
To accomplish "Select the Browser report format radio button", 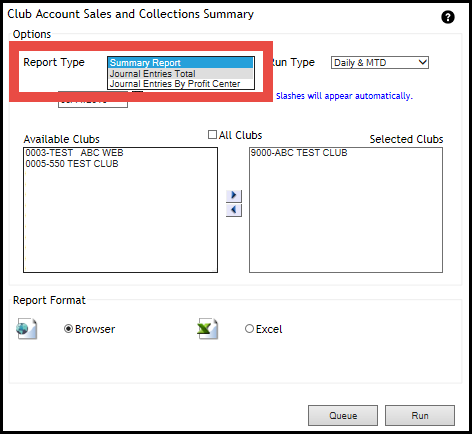I will 68,329.
